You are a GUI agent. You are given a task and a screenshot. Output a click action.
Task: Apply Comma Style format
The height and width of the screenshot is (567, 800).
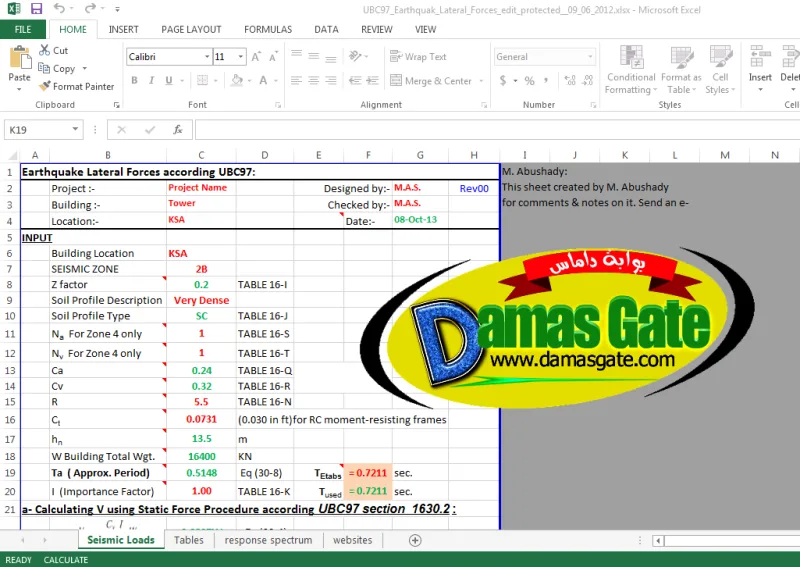[x=546, y=80]
